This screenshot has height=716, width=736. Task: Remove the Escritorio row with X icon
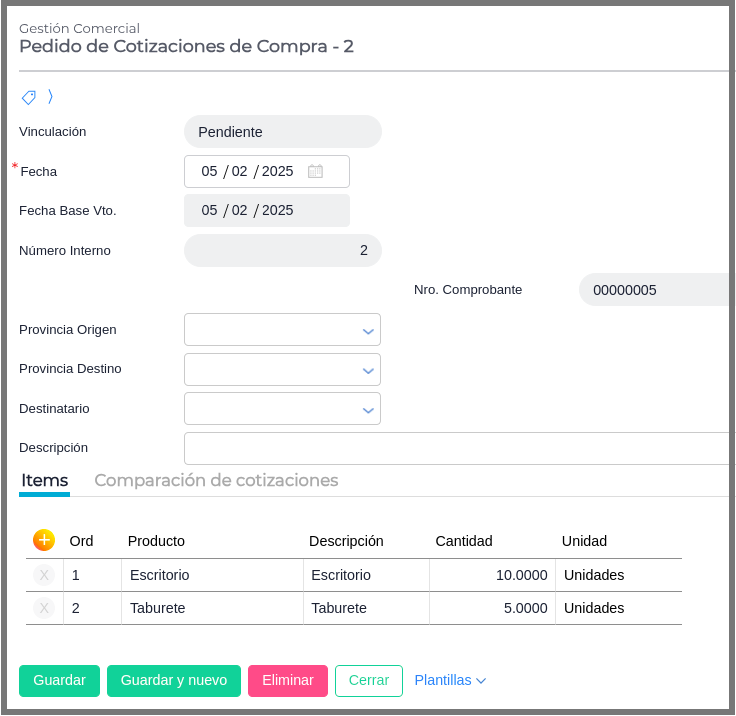tap(44, 575)
